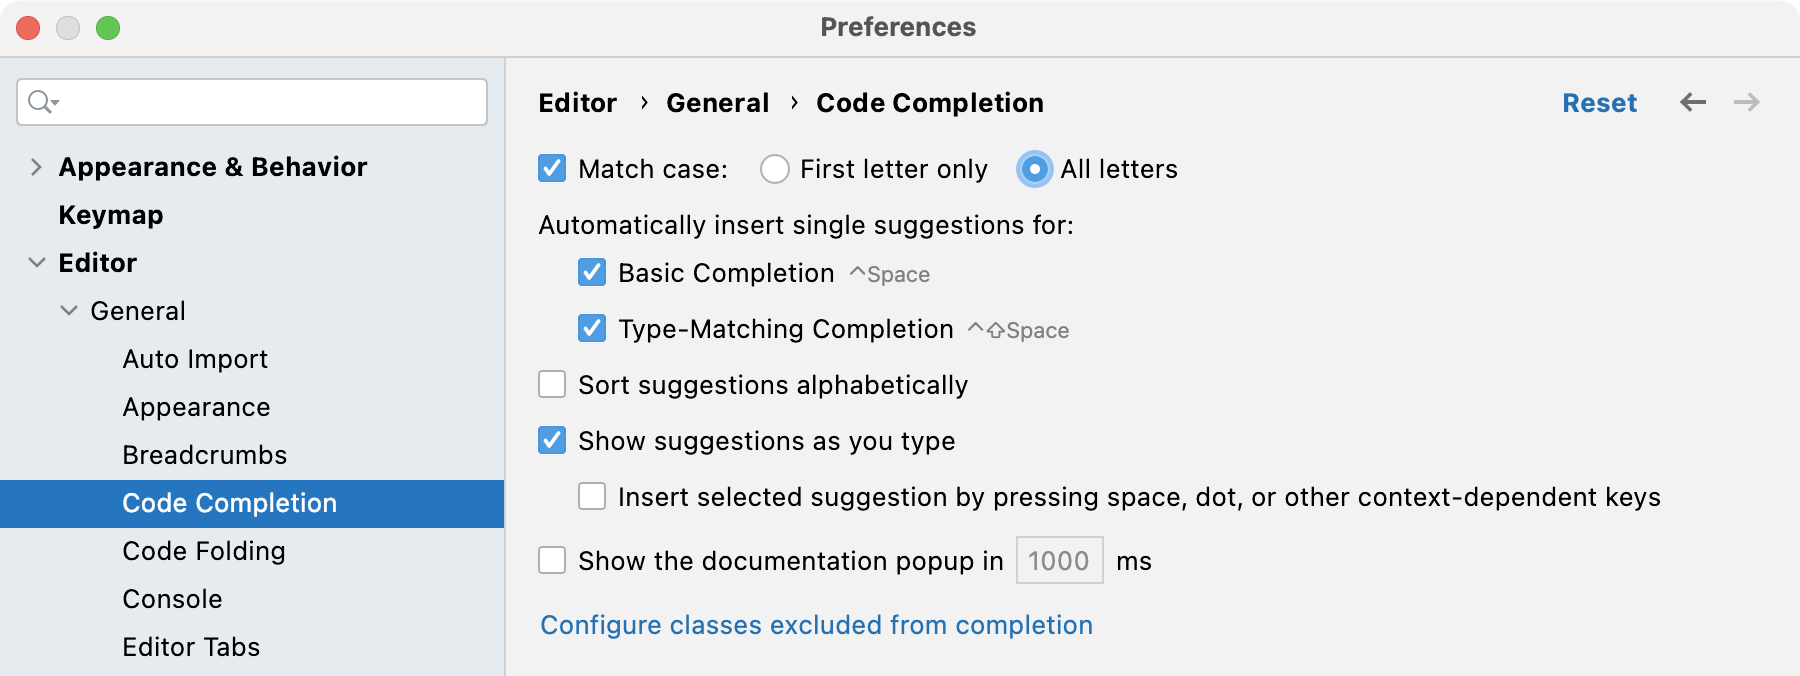Click the yellow minimize window button
The height and width of the screenshot is (676, 1800).
(68, 28)
